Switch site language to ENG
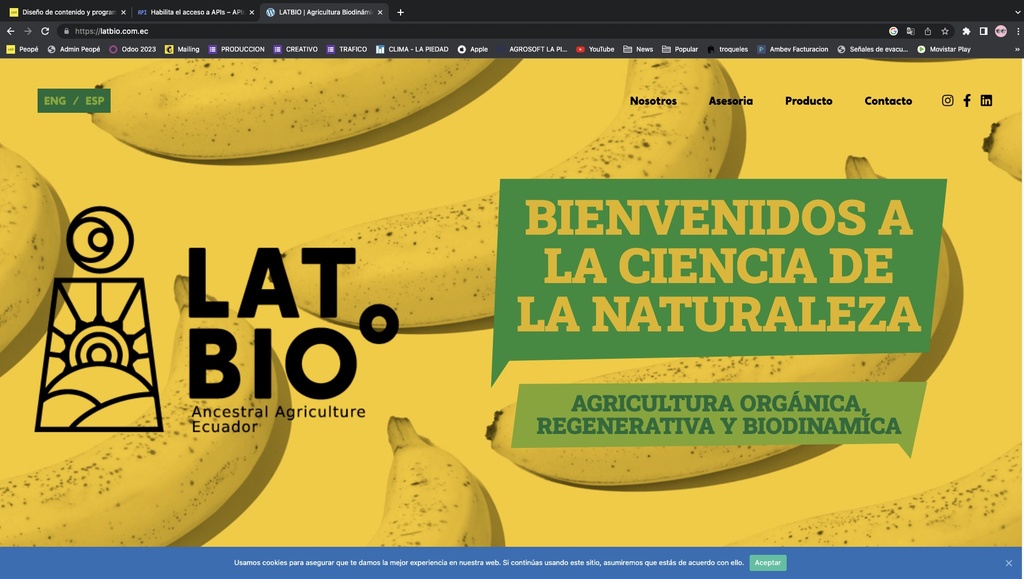 pyautogui.click(x=55, y=101)
